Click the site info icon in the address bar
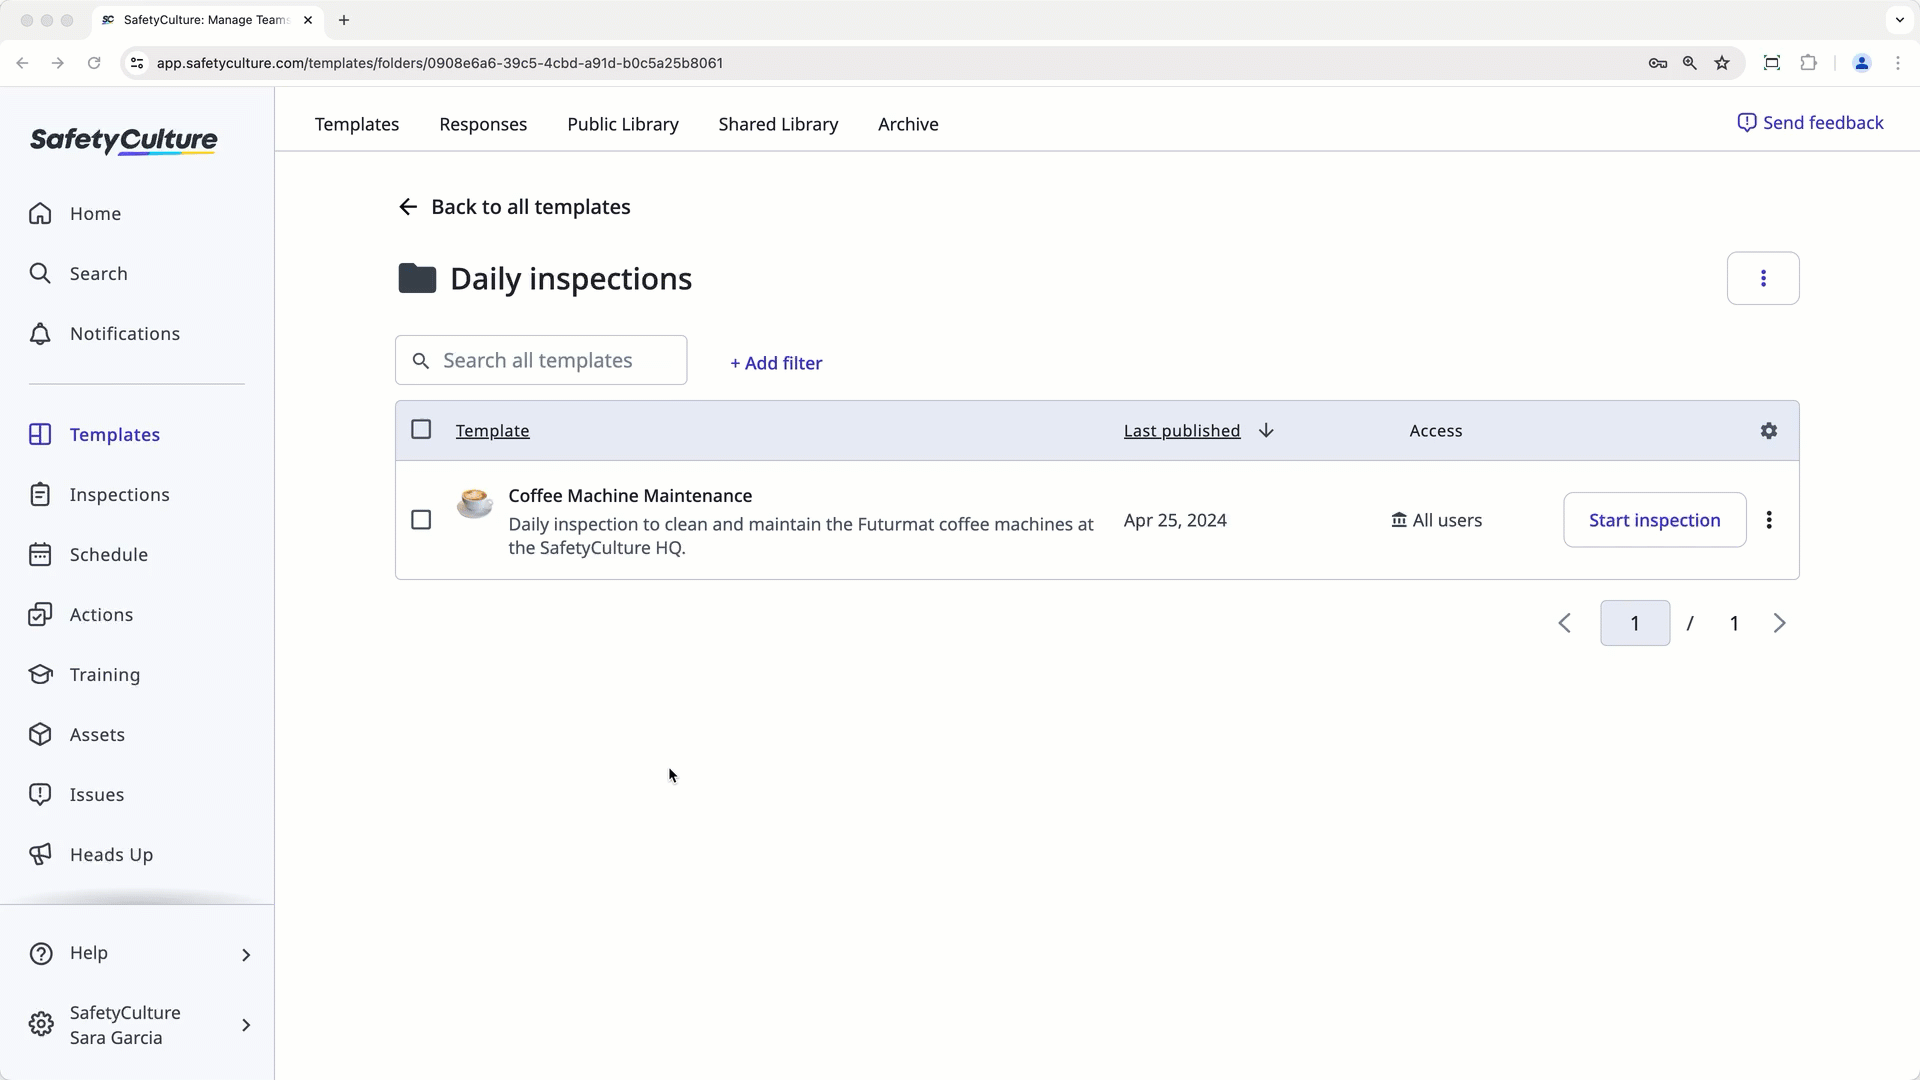 pos(138,63)
